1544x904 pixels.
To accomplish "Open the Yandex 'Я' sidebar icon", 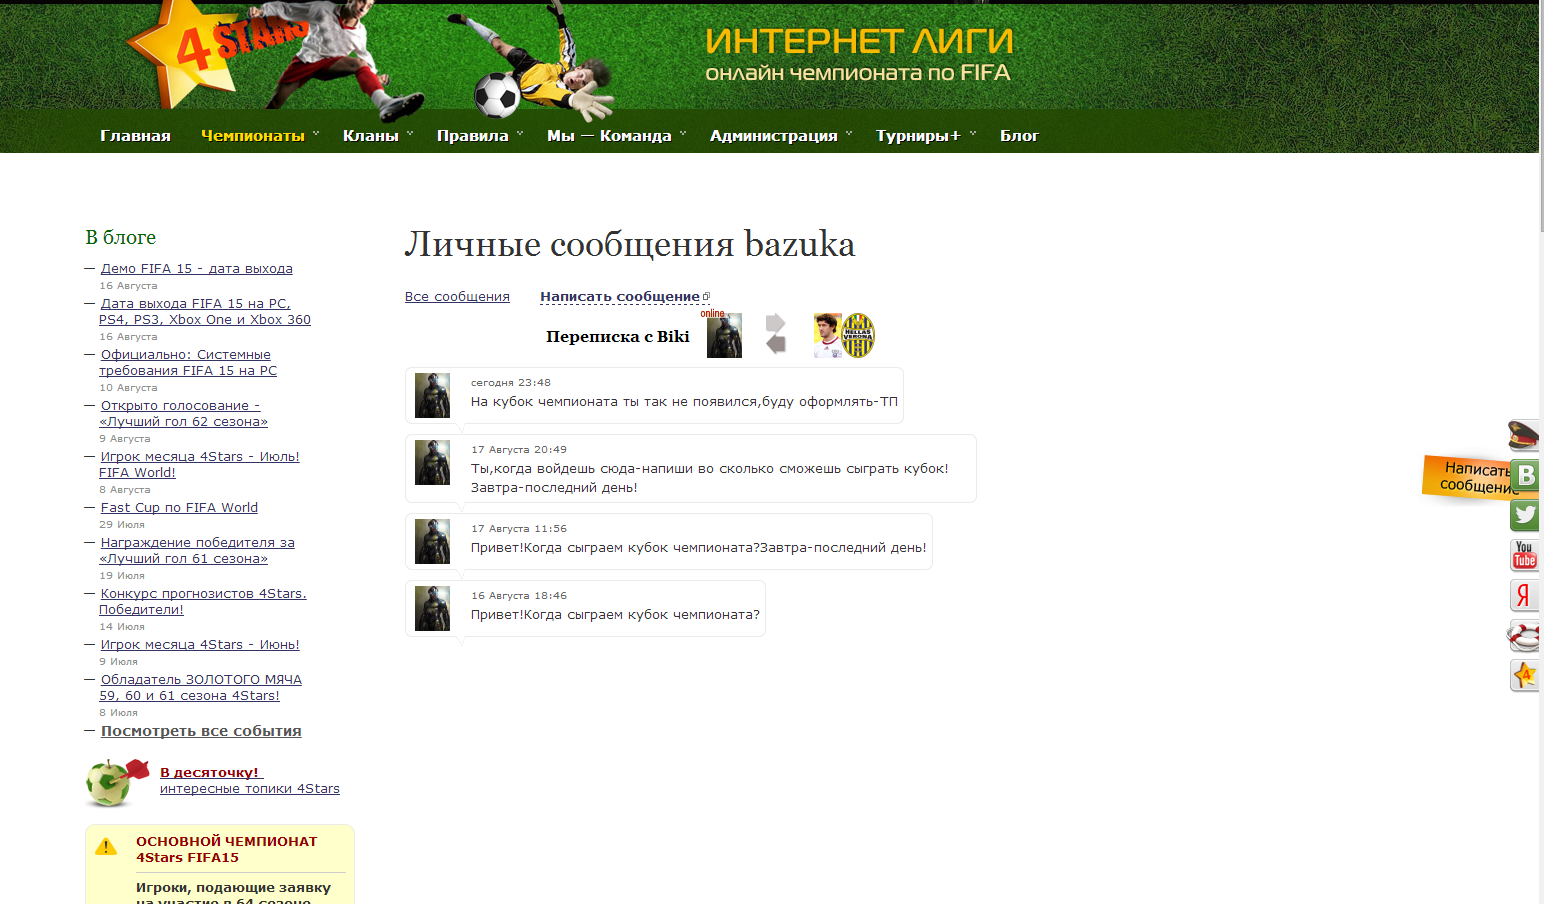I will (1524, 595).
